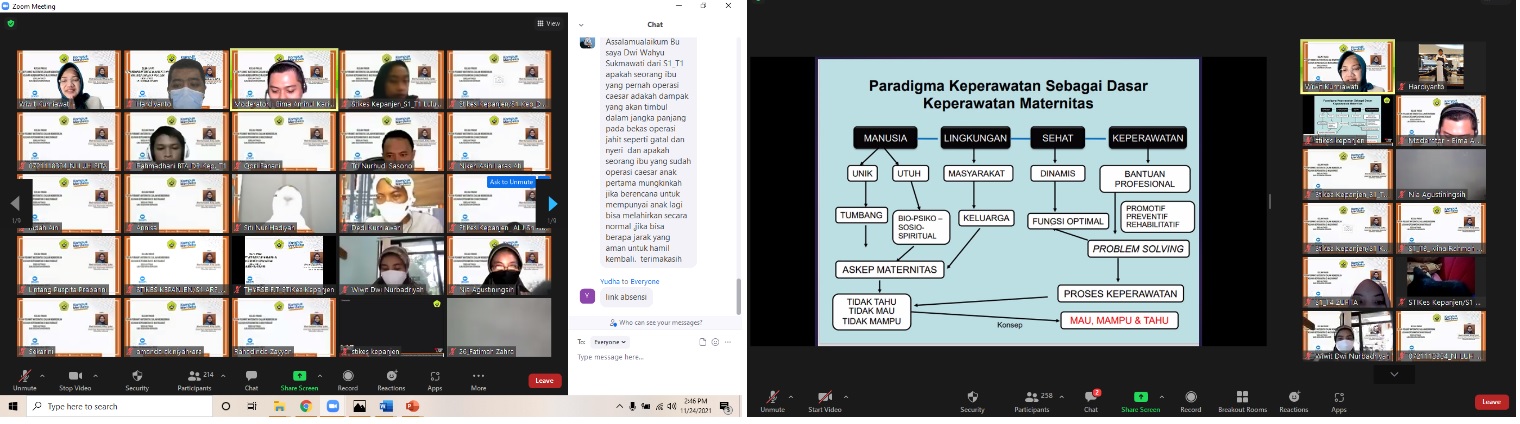
Task: Unmute microphone in the left Zoom window
Action: pyautogui.click(x=23, y=379)
